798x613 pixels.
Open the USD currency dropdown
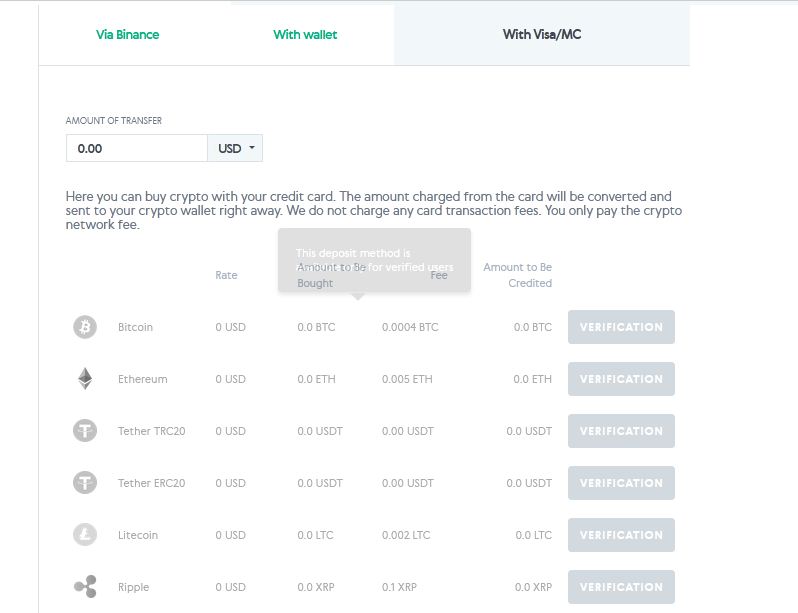[x=236, y=148]
